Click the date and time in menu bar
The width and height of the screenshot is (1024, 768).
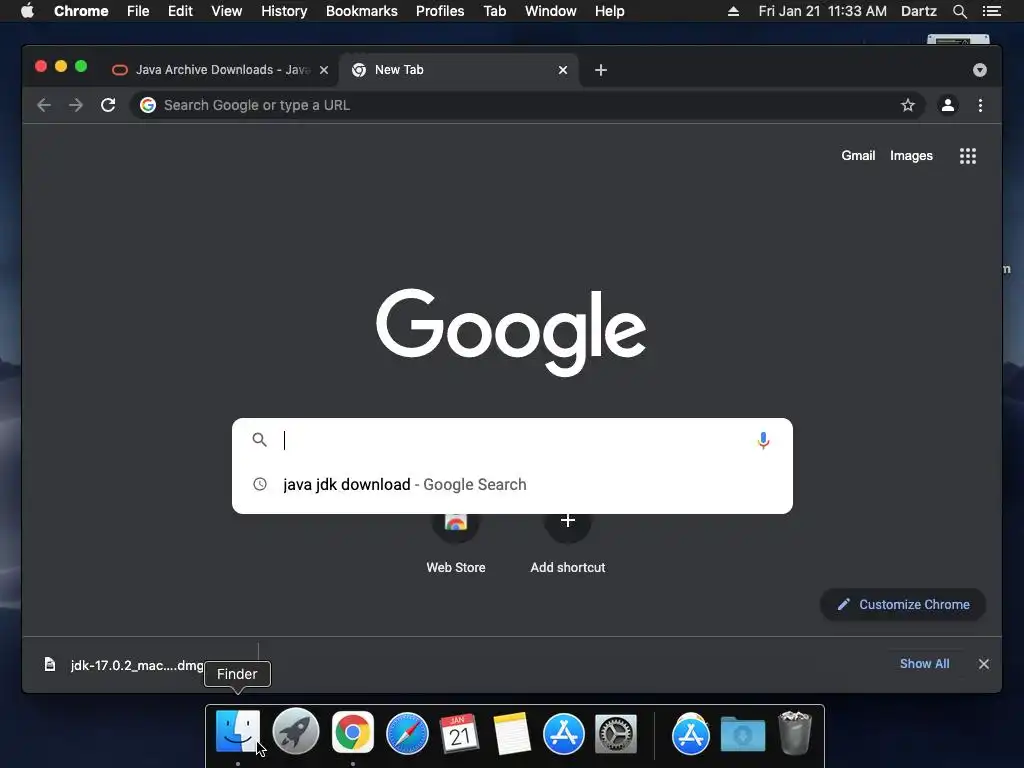pos(822,11)
